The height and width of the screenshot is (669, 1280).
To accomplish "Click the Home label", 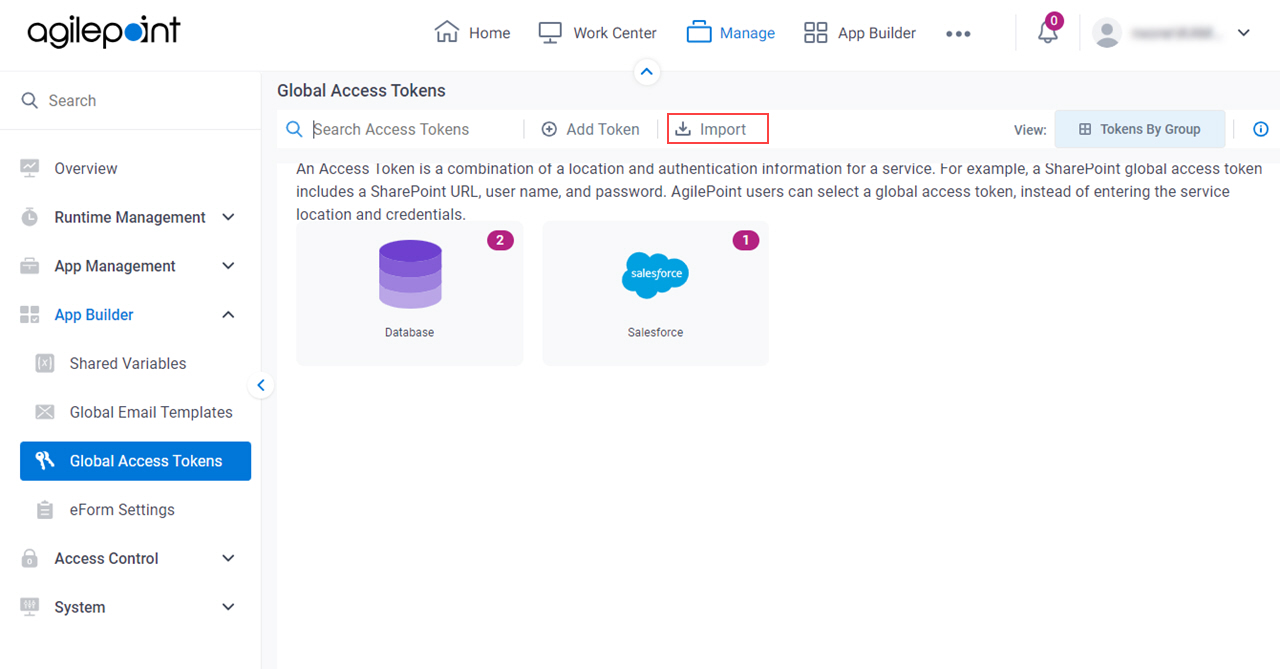I will pos(490,33).
